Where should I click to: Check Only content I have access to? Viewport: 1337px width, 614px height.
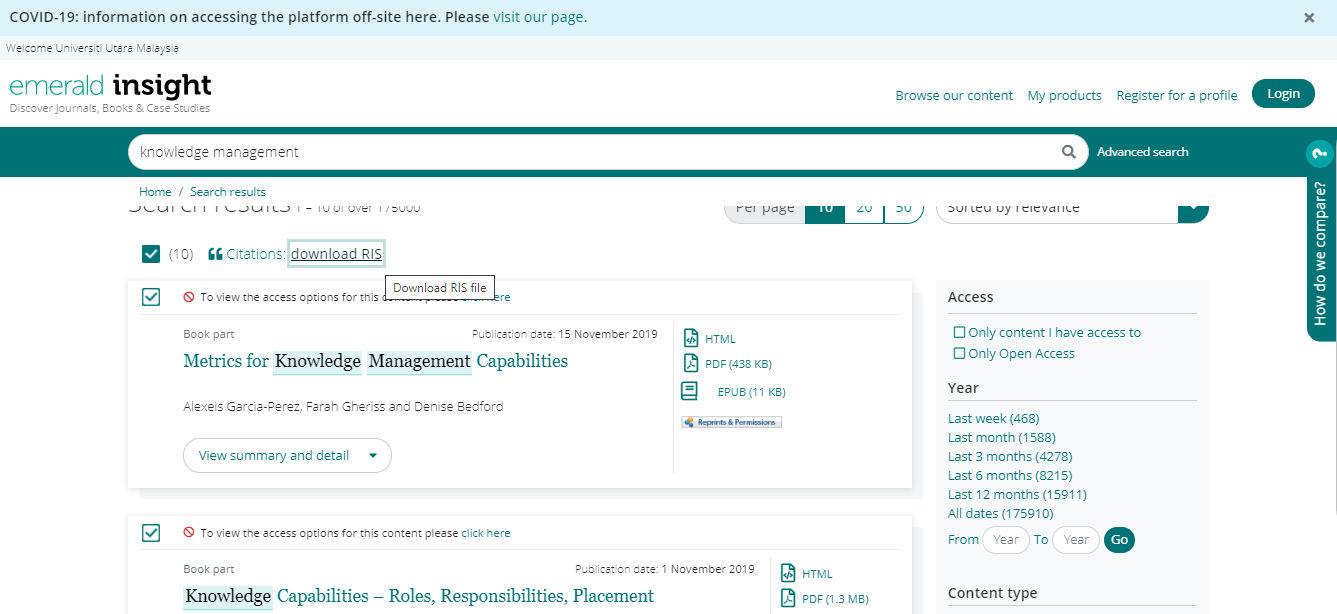tap(959, 332)
